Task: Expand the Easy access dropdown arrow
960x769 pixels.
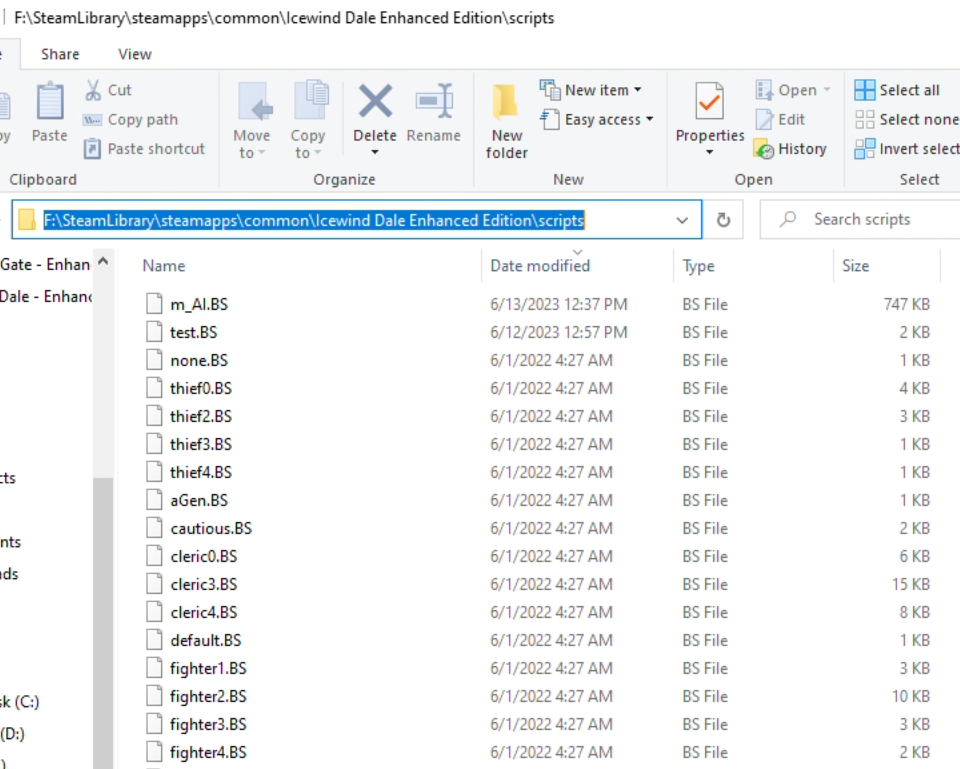Action: click(649, 119)
